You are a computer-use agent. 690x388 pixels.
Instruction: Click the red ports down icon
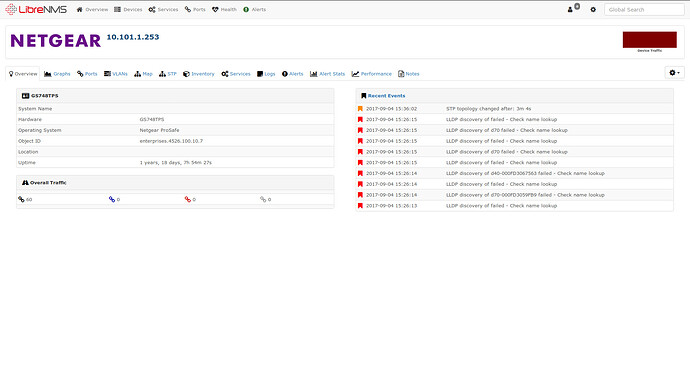[x=187, y=199]
